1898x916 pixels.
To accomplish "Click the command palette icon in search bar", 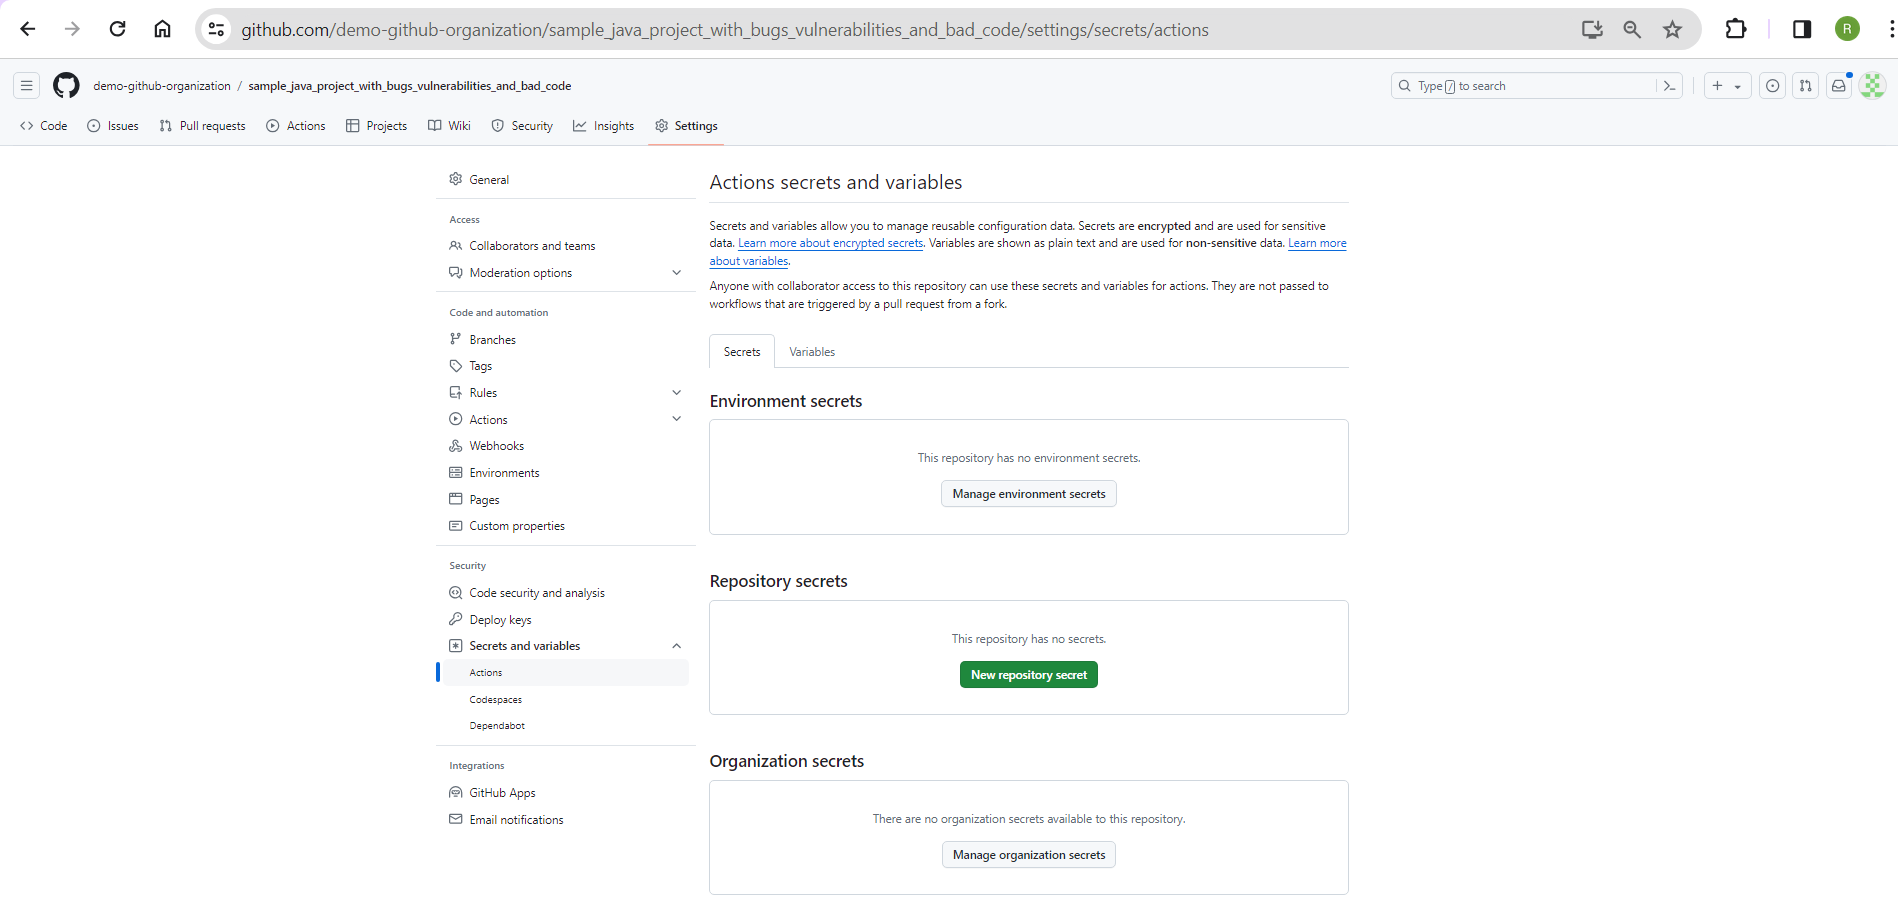I will 1668,85.
